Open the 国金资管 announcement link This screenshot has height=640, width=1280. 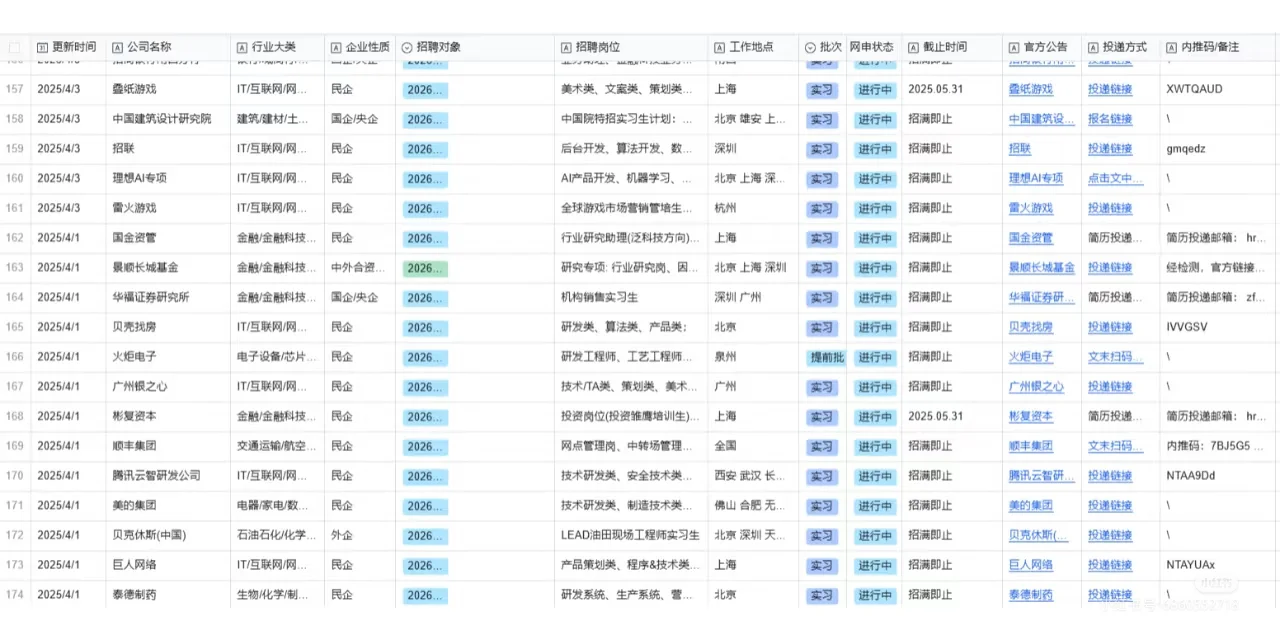coord(1030,238)
